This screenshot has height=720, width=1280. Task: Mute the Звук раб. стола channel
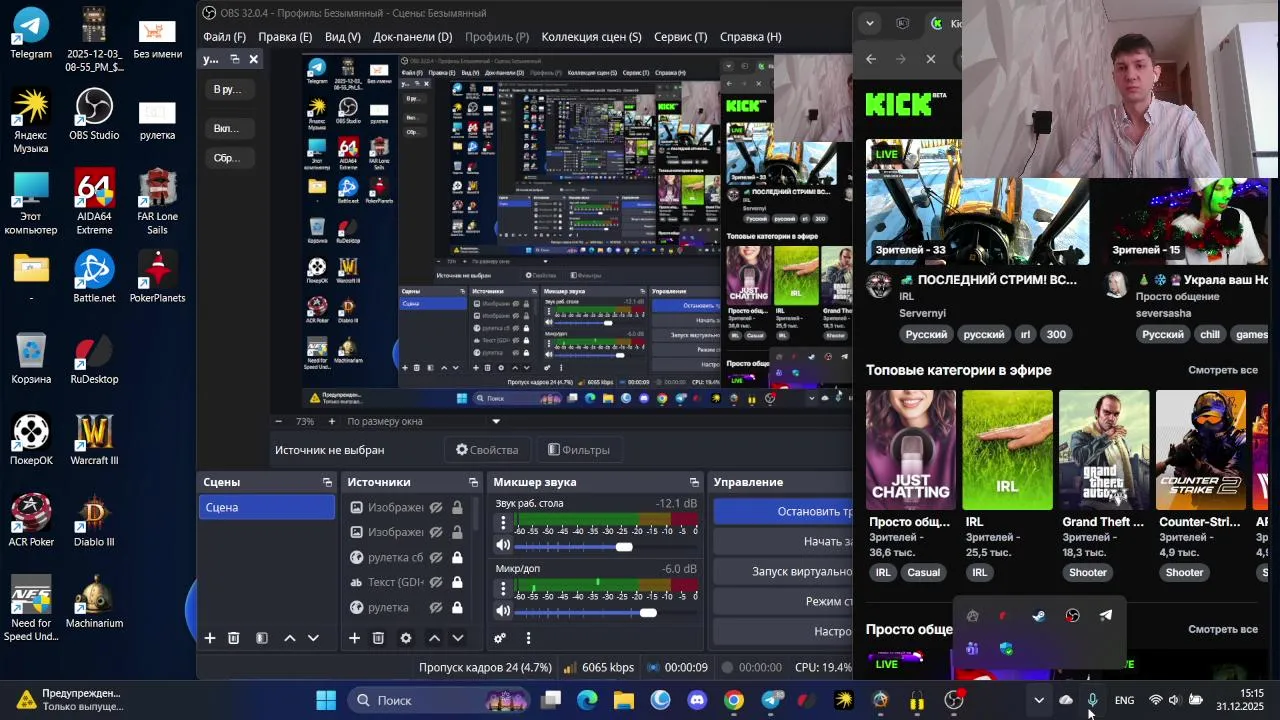(503, 546)
